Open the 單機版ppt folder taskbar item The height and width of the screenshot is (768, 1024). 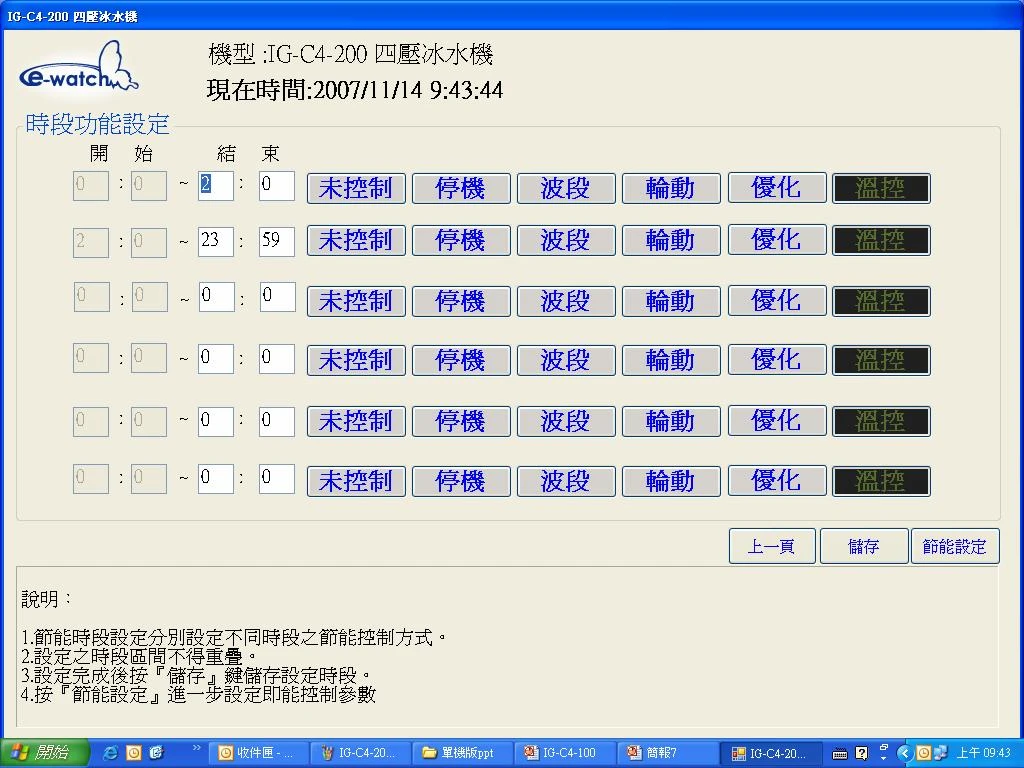(x=464, y=753)
